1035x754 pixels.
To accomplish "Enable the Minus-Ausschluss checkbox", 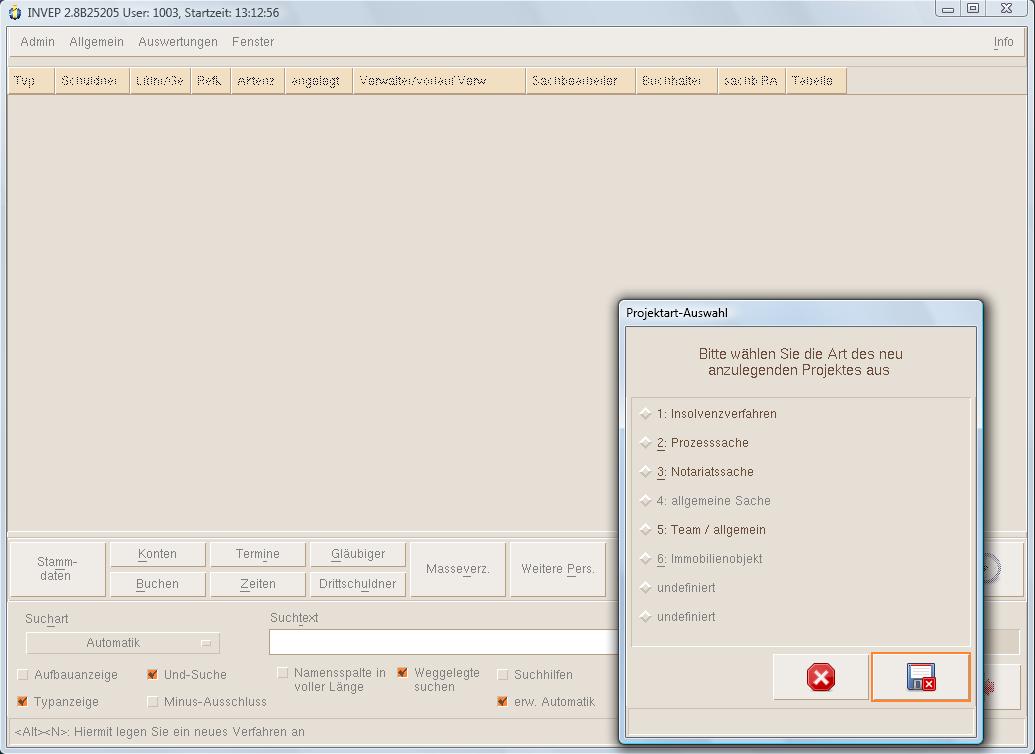I will click(x=152, y=701).
